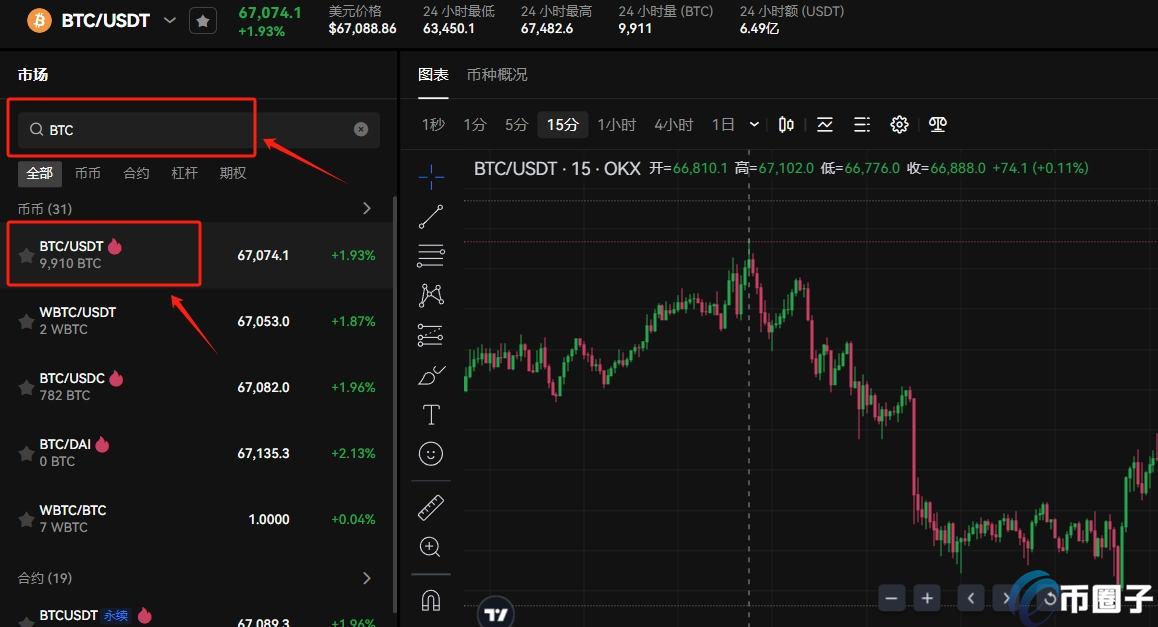Click the Bitcoin logo in header
The image size is (1158, 627).
[x=39, y=21]
